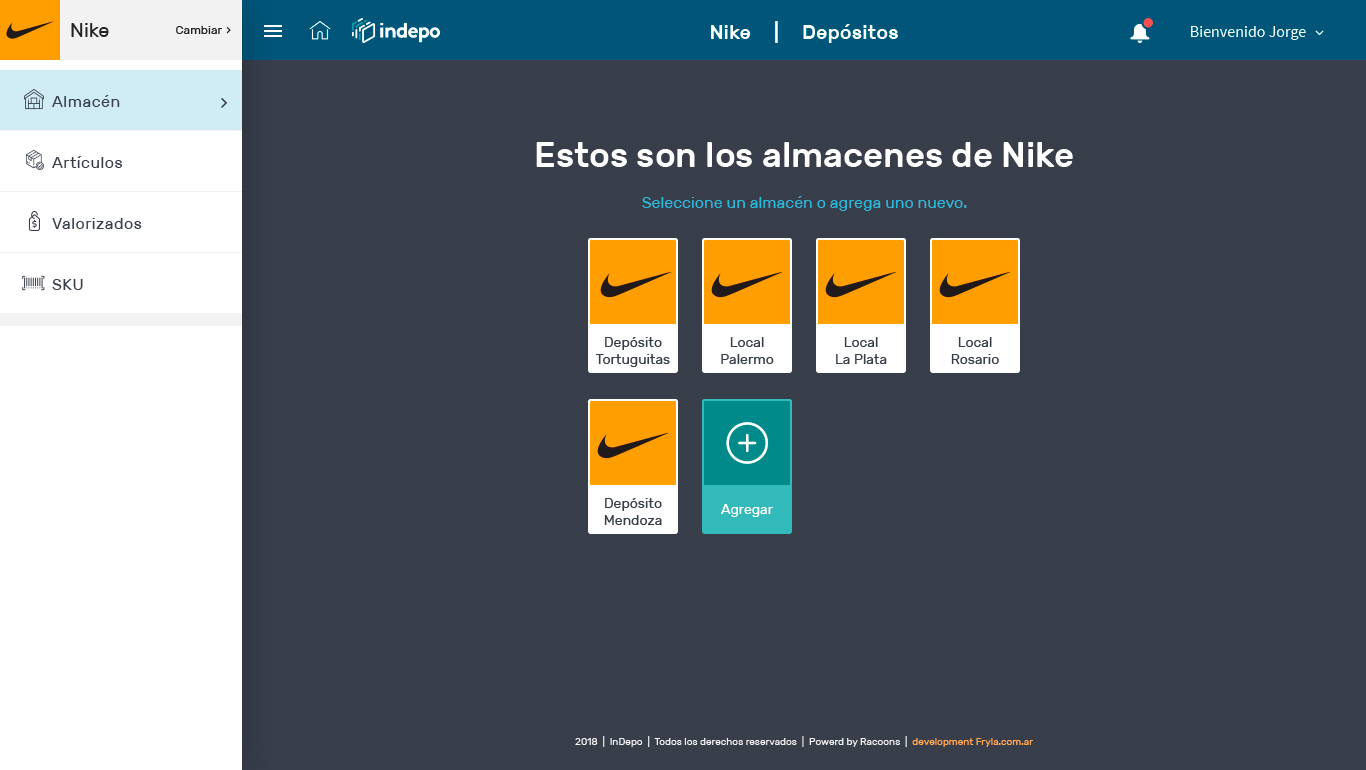Click 'Todos los derechos reservados' footer text
Image resolution: width=1366 pixels, height=770 pixels.
coord(725,742)
